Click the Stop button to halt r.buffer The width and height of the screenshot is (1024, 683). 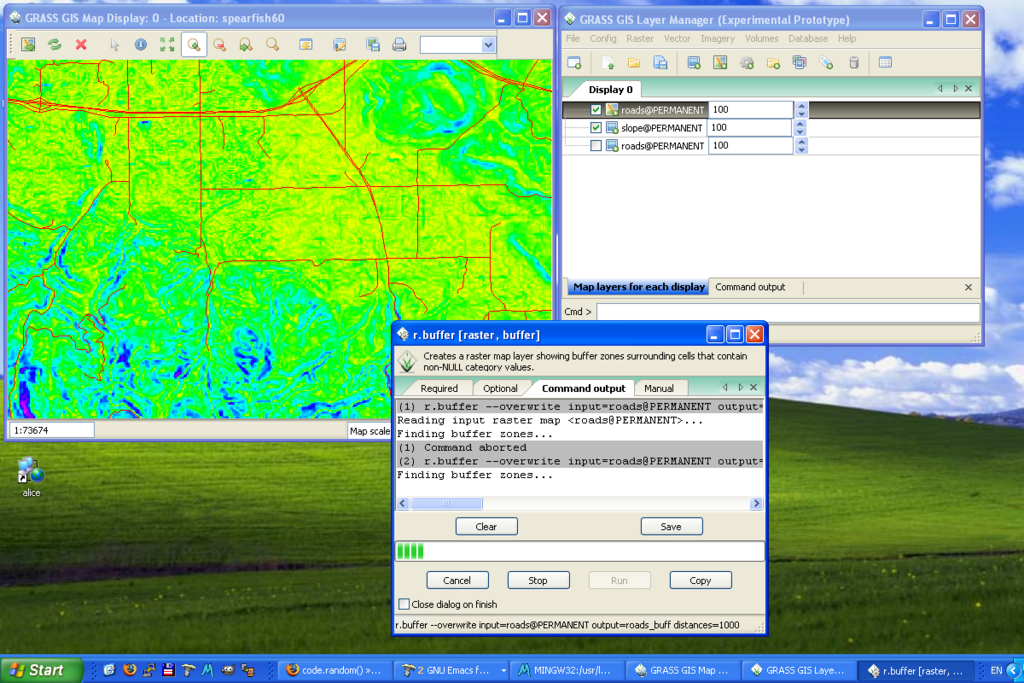point(538,580)
